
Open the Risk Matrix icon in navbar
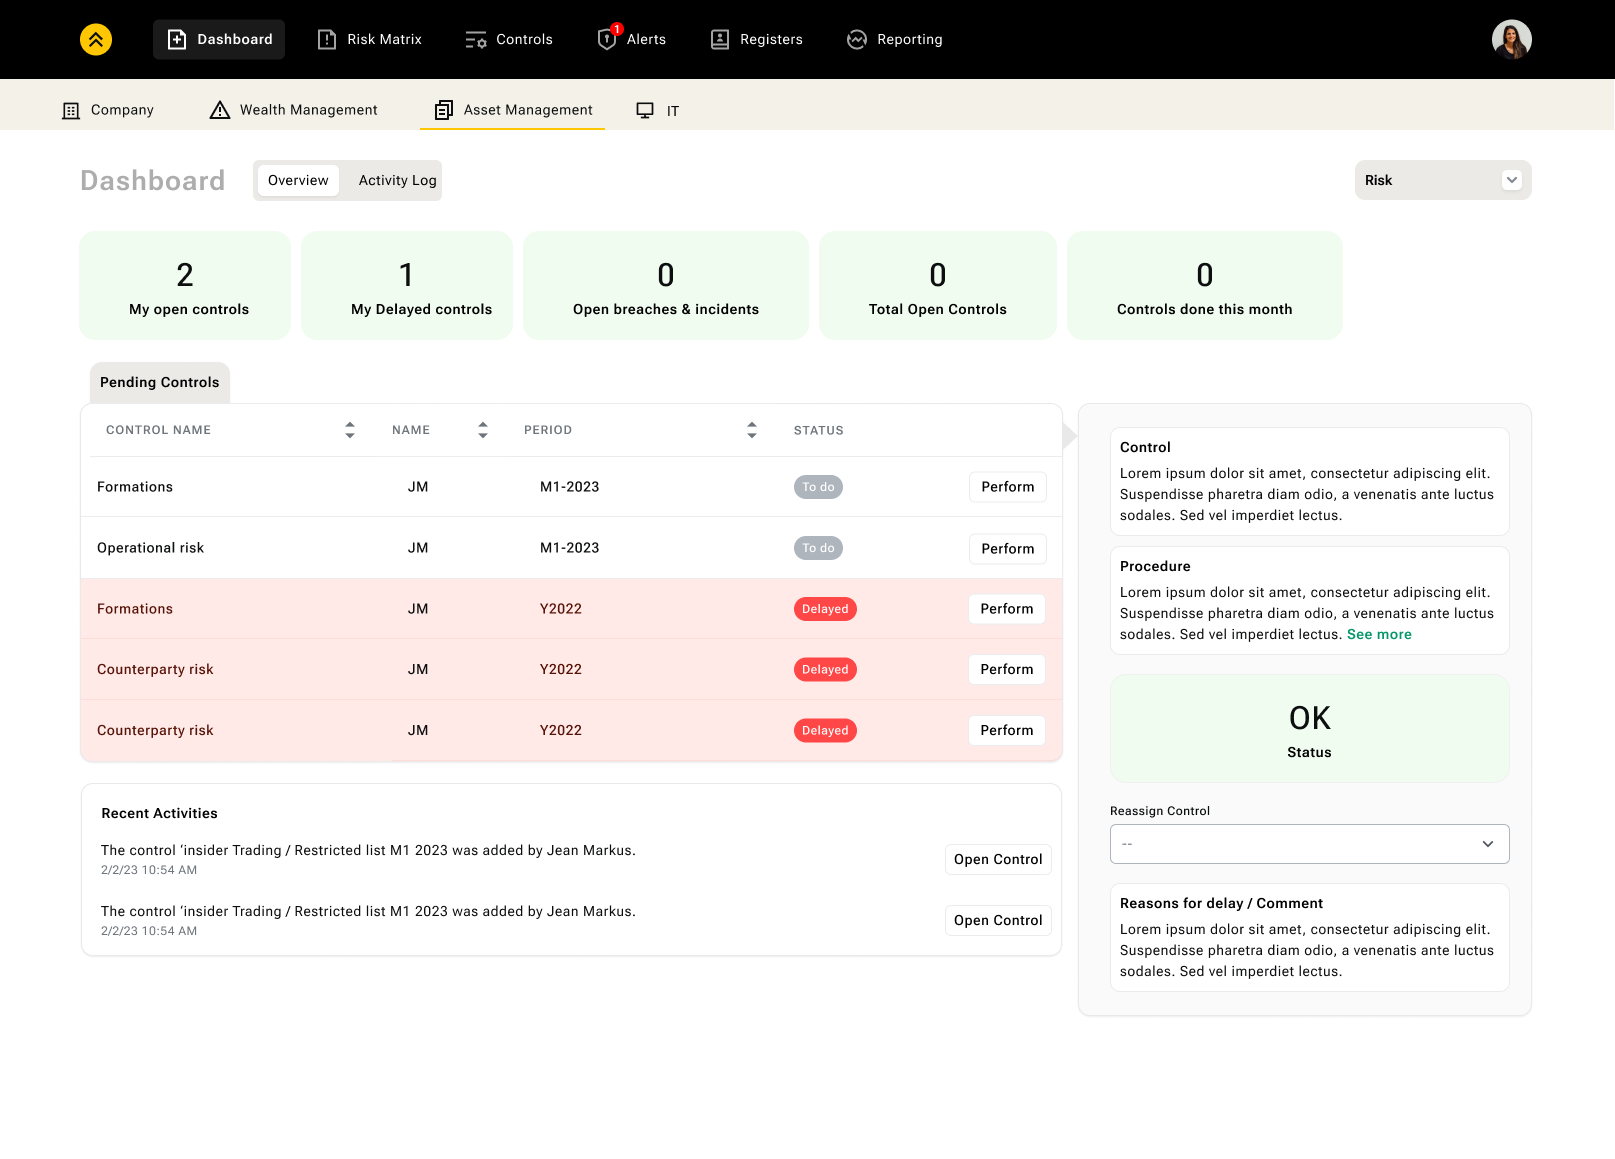point(327,40)
